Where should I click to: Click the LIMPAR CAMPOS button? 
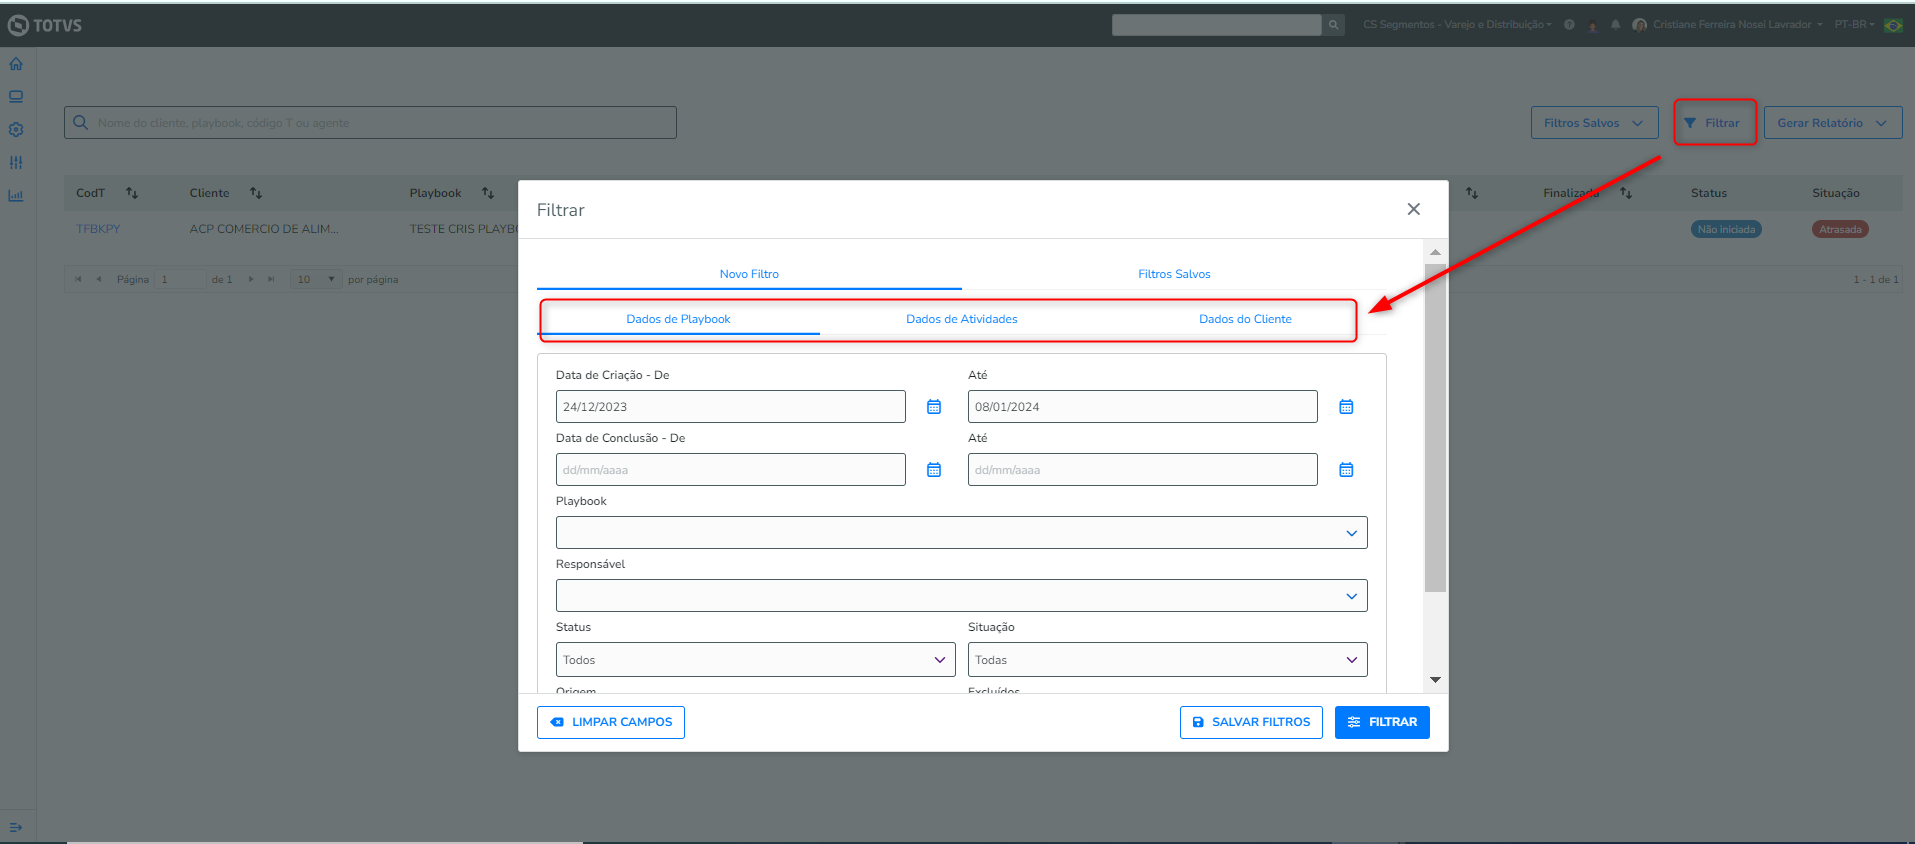point(611,722)
